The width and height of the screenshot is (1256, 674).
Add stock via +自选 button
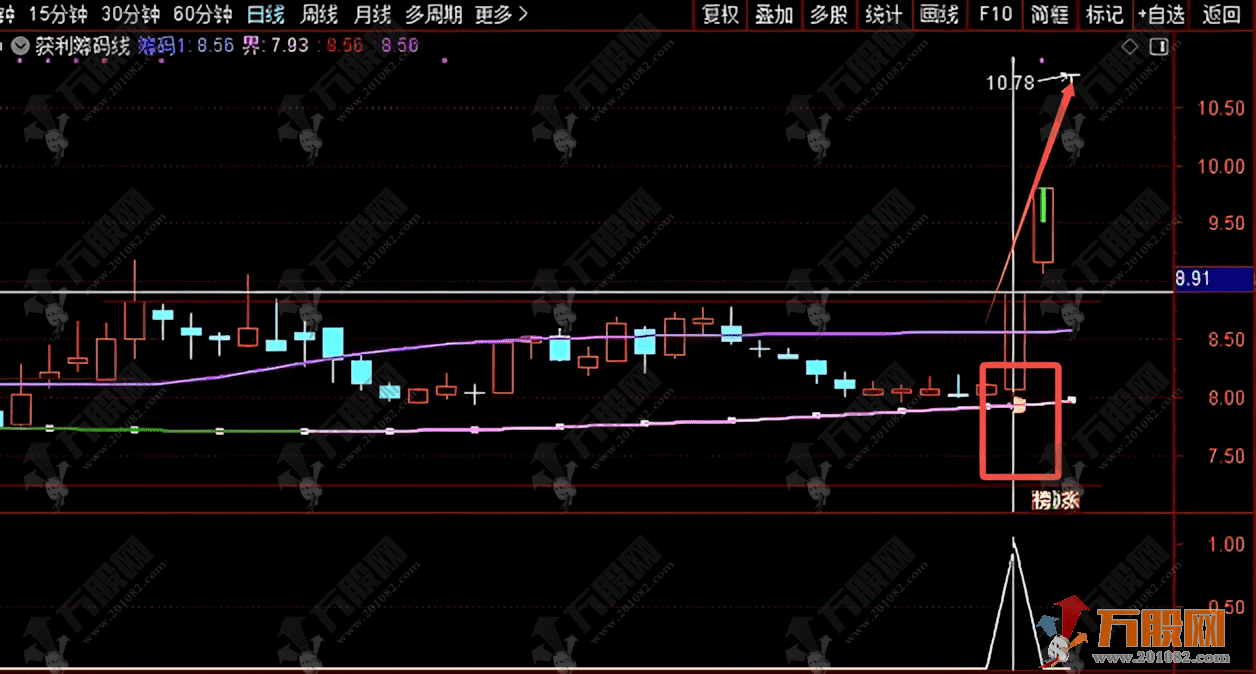[1162, 14]
